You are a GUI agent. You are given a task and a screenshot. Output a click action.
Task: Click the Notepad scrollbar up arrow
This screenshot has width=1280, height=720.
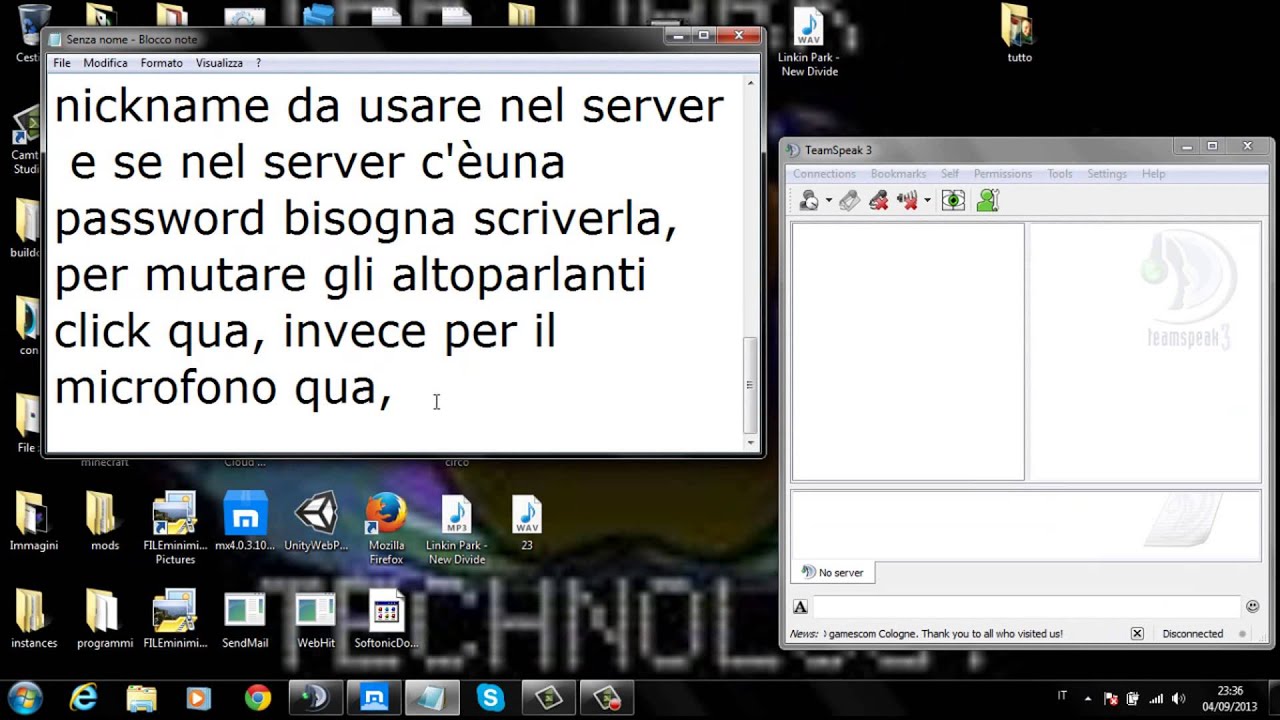pos(750,84)
